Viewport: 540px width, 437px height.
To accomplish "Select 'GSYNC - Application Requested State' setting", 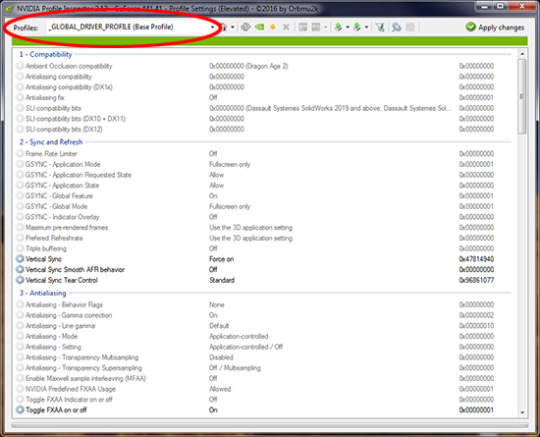I will click(x=78, y=175).
